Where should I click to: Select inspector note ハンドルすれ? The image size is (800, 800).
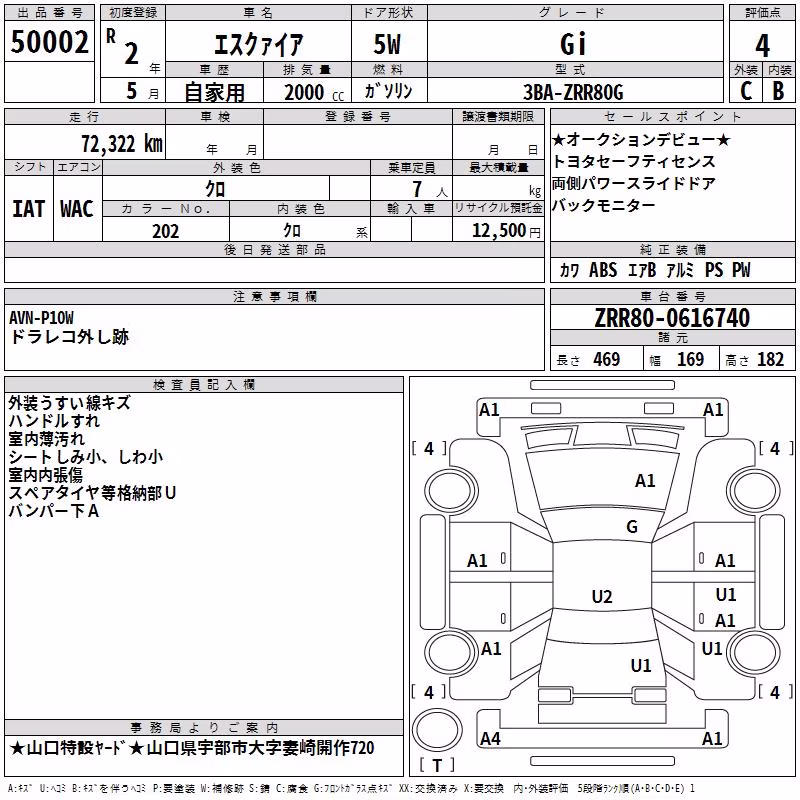click(x=54, y=421)
